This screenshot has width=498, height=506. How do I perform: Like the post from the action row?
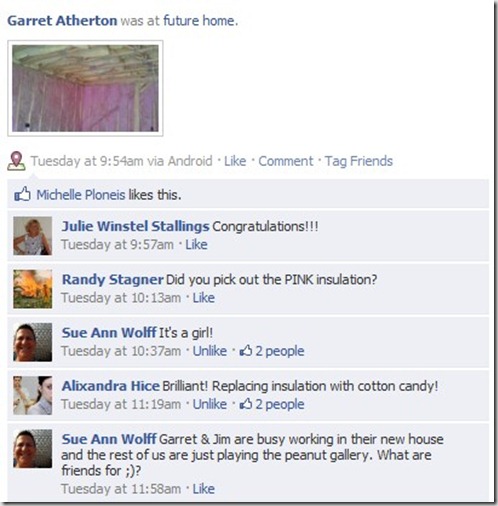tap(235, 161)
